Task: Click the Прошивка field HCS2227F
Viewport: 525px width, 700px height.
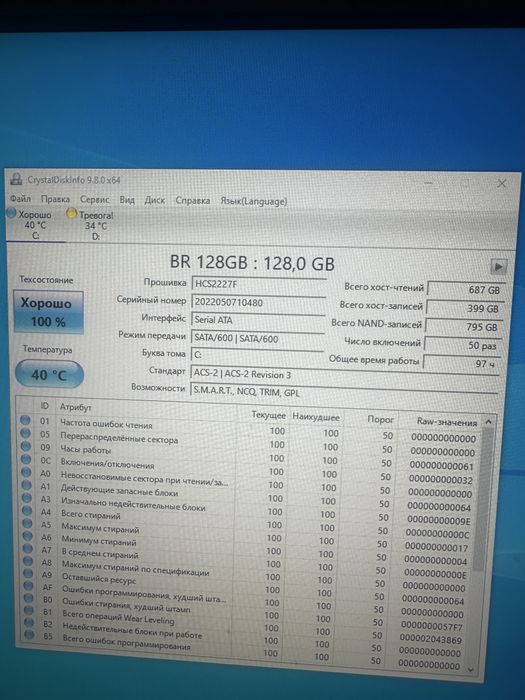Action: 258,284
